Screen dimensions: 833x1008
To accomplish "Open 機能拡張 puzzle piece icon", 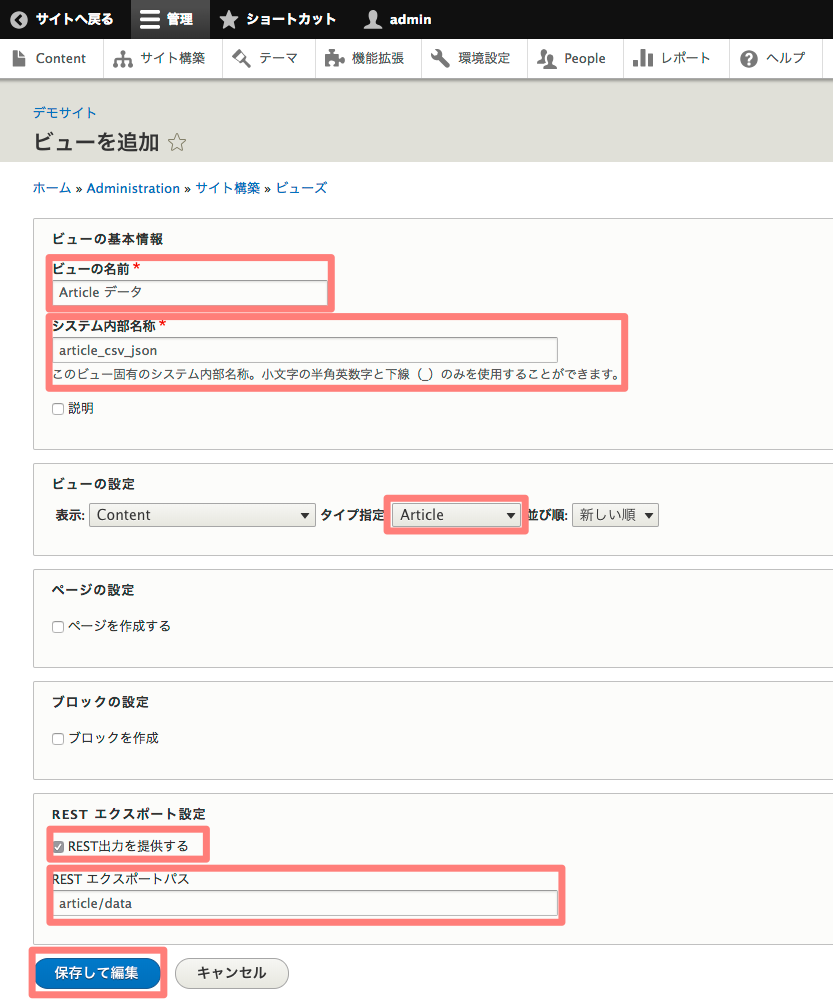I will [x=334, y=59].
